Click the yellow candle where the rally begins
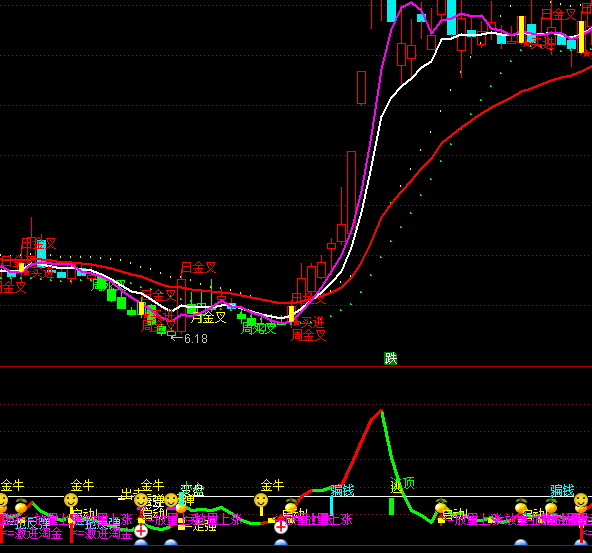 291,314
